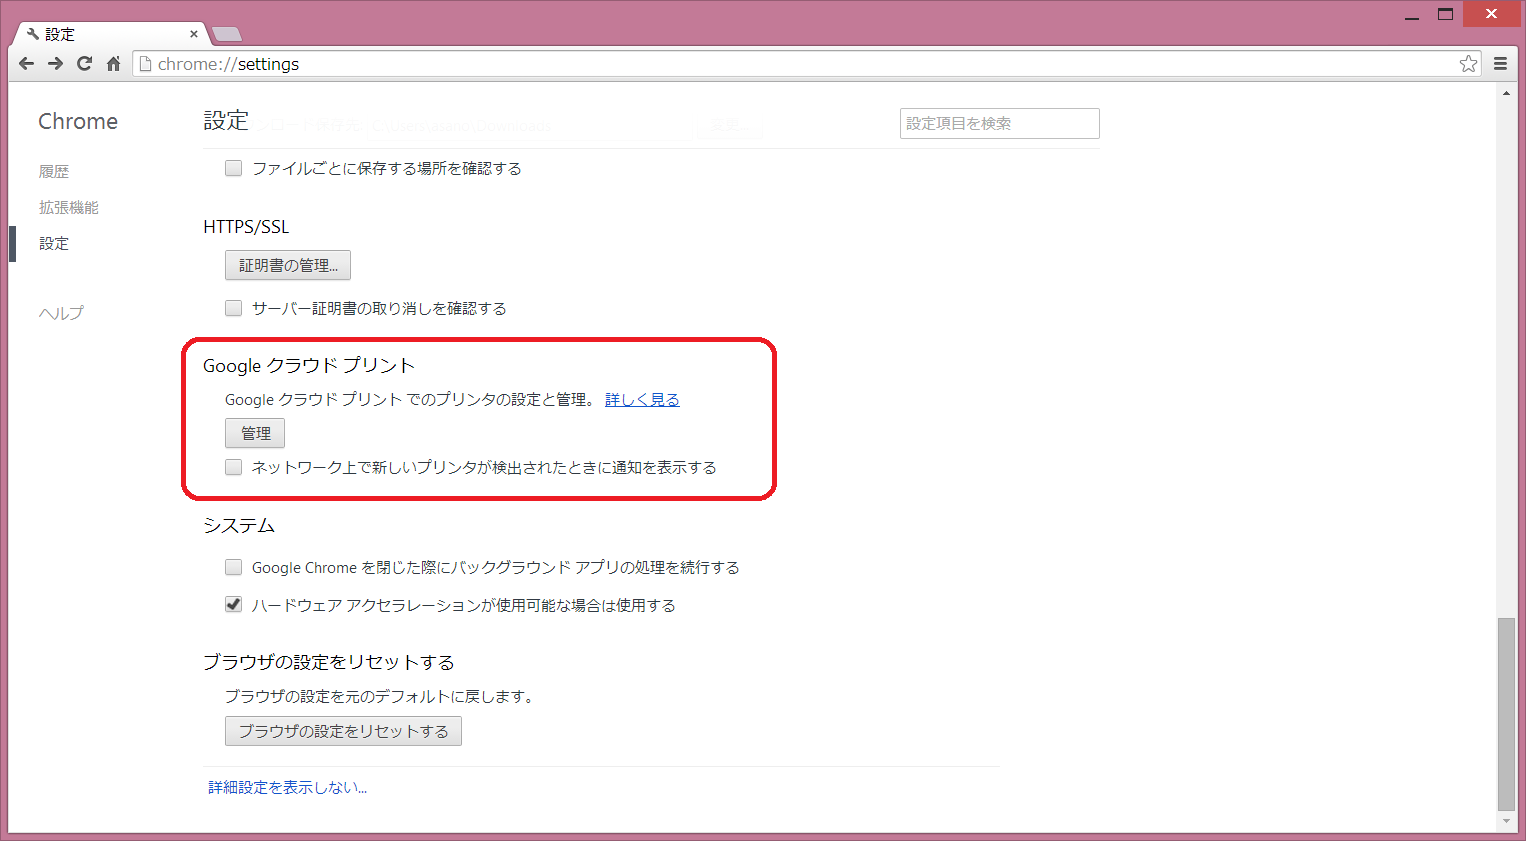Open the 詳しく見る link
1526x841 pixels.
(642, 399)
